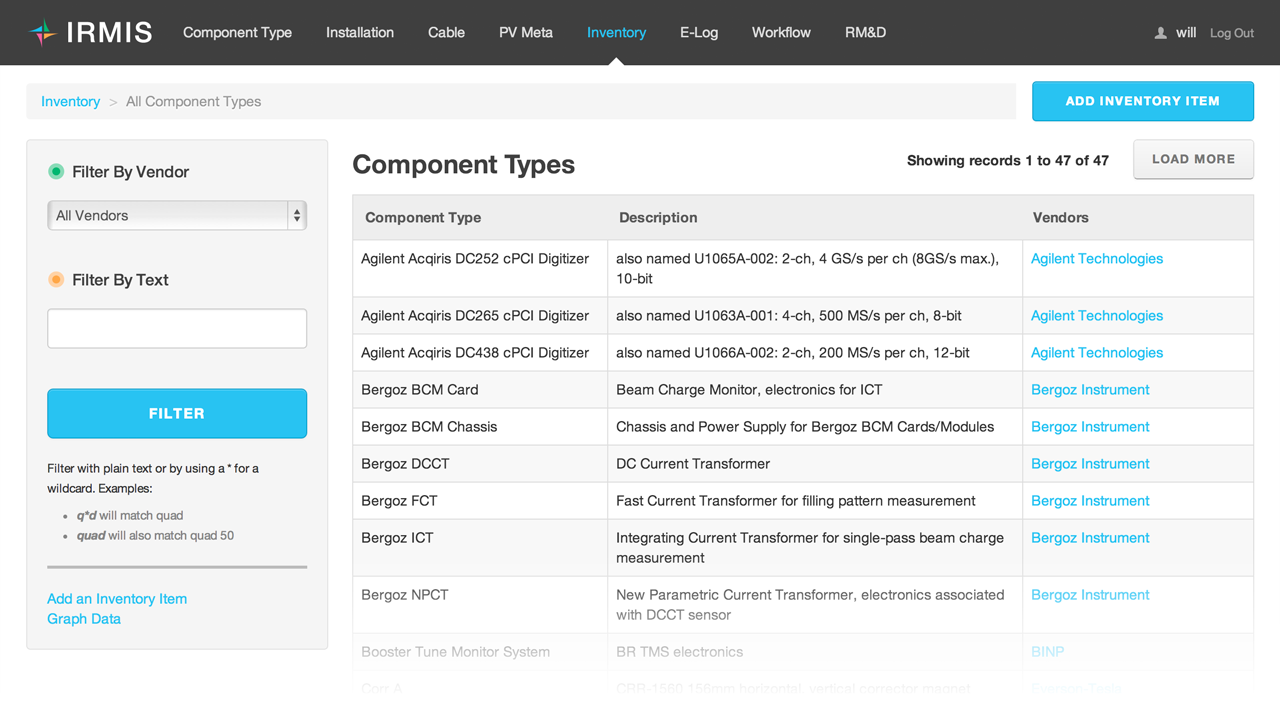Open the All Vendors dropdown
The height and width of the screenshot is (713, 1280).
click(x=177, y=216)
